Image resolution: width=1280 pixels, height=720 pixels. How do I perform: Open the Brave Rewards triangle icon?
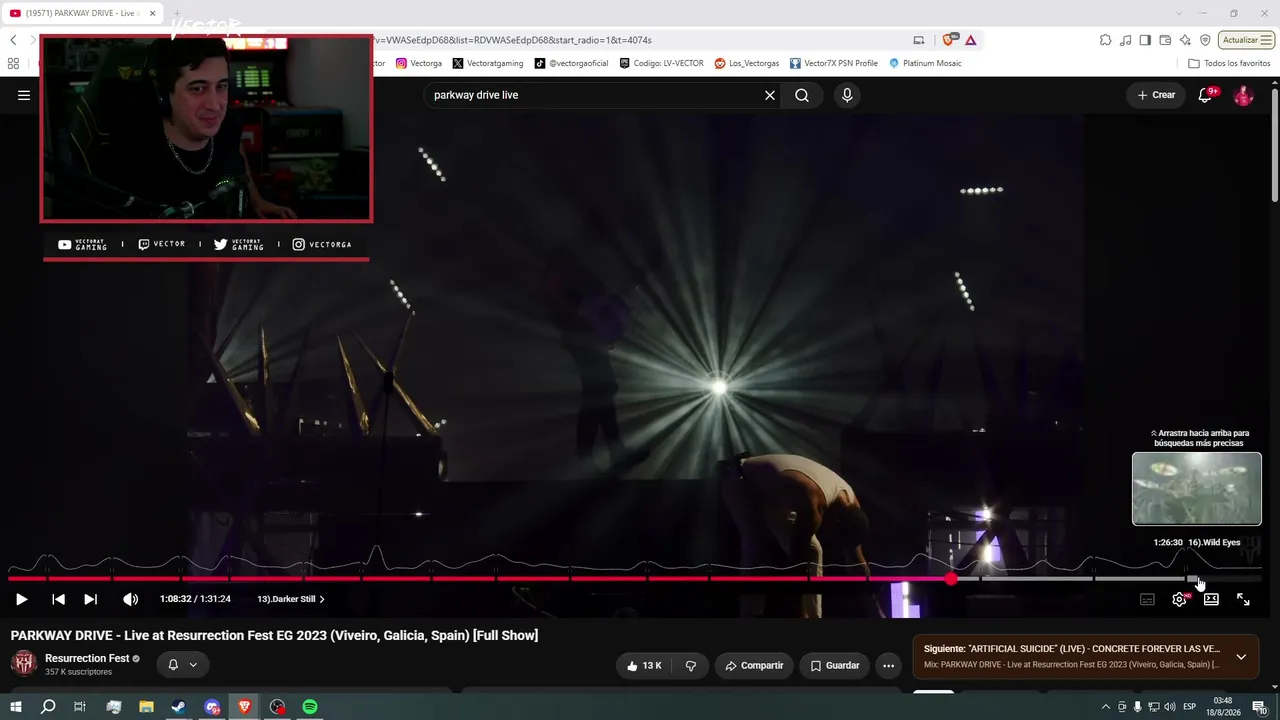970,40
